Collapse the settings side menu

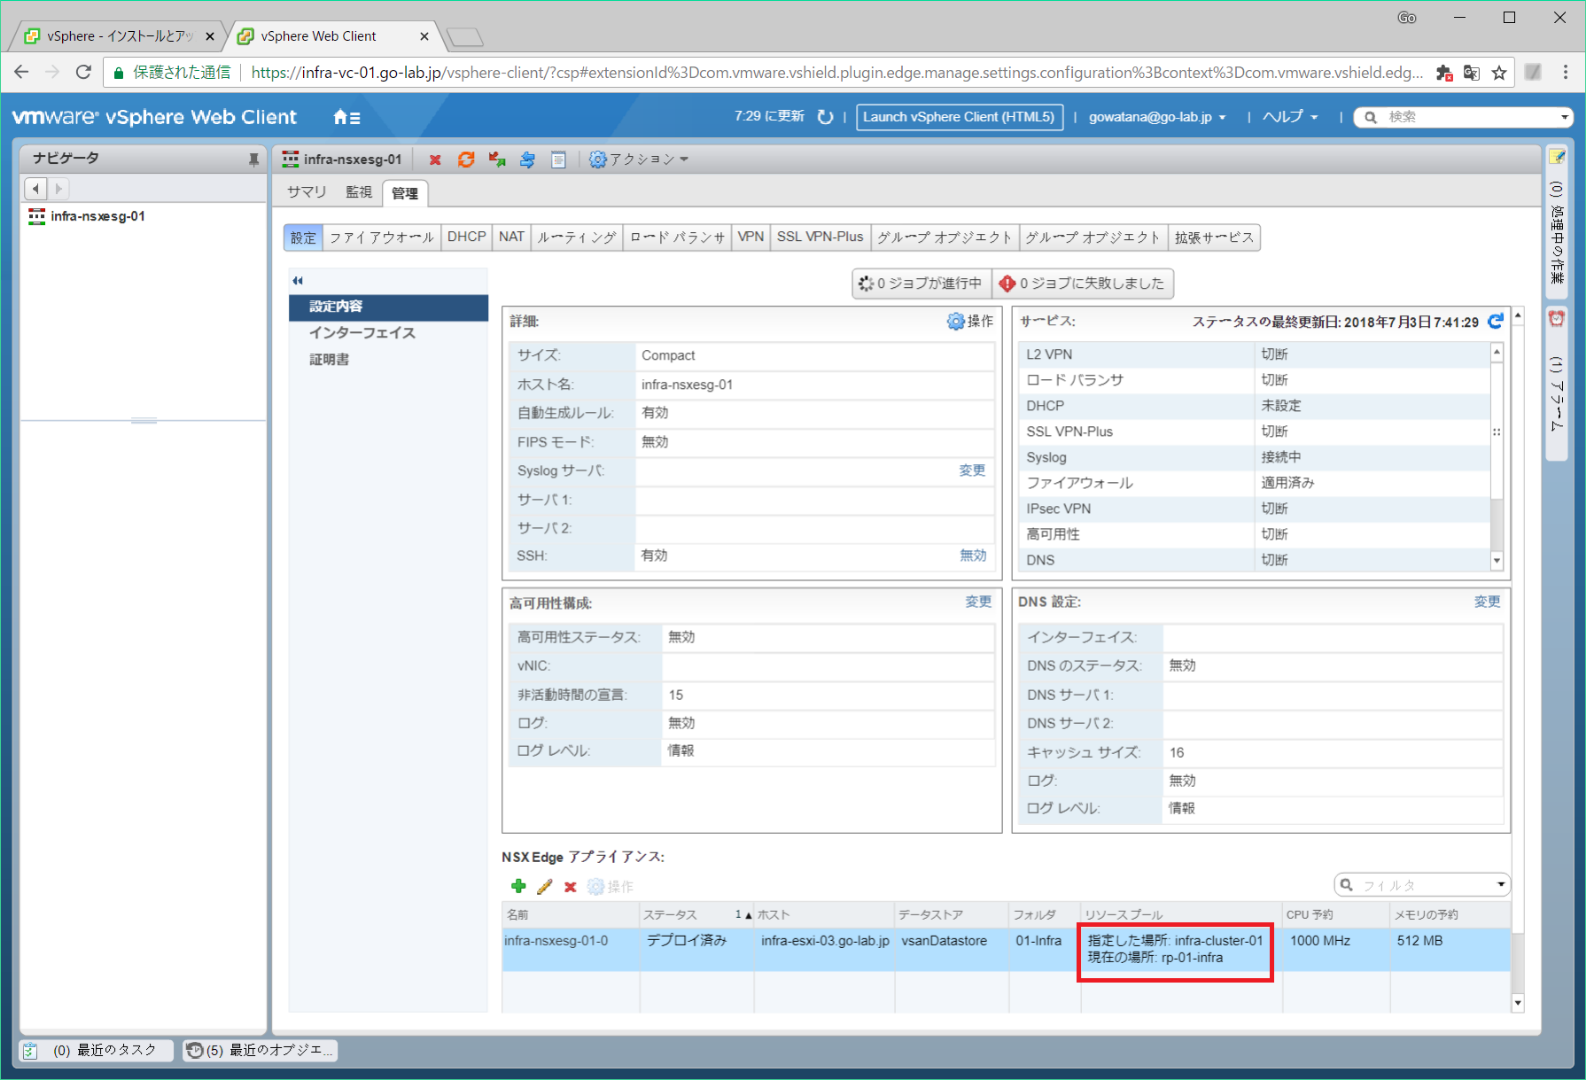297,281
